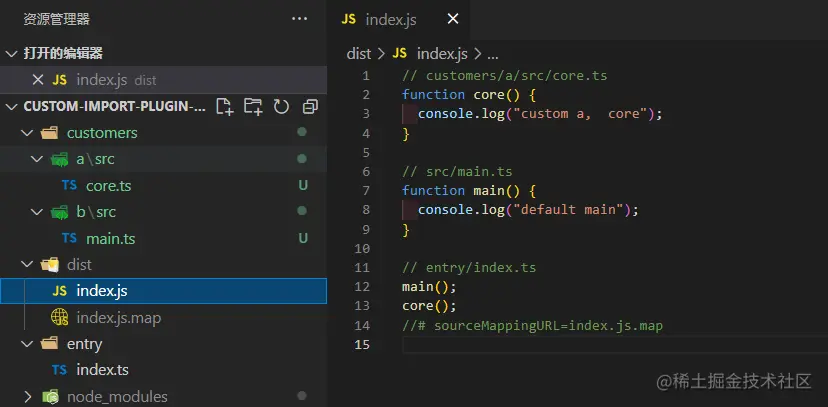Click the New File icon
The width and height of the screenshot is (828, 407).
(x=224, y=107)
